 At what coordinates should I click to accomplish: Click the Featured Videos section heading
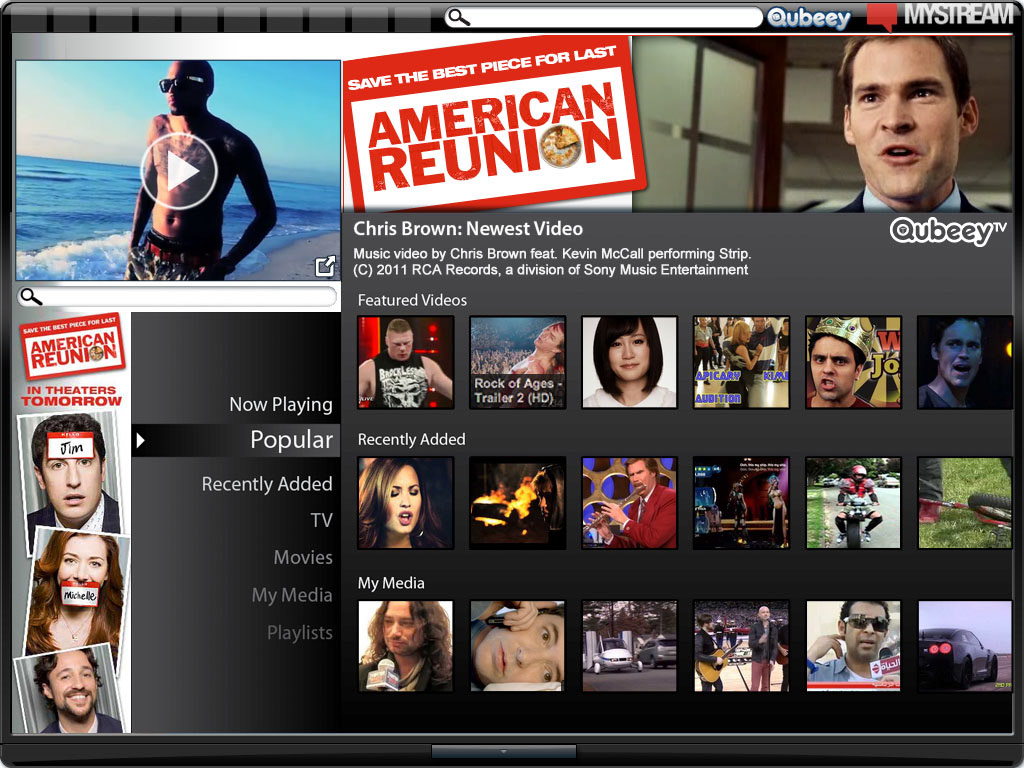click(412, 300)
